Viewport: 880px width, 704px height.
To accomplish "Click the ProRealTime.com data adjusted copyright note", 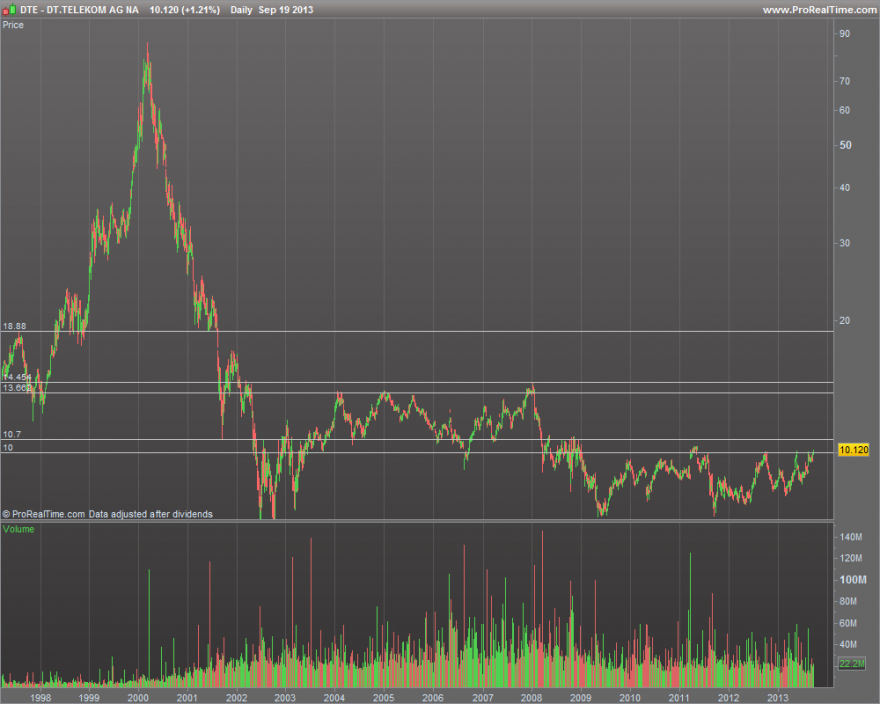I will click(x=107, y=514).
